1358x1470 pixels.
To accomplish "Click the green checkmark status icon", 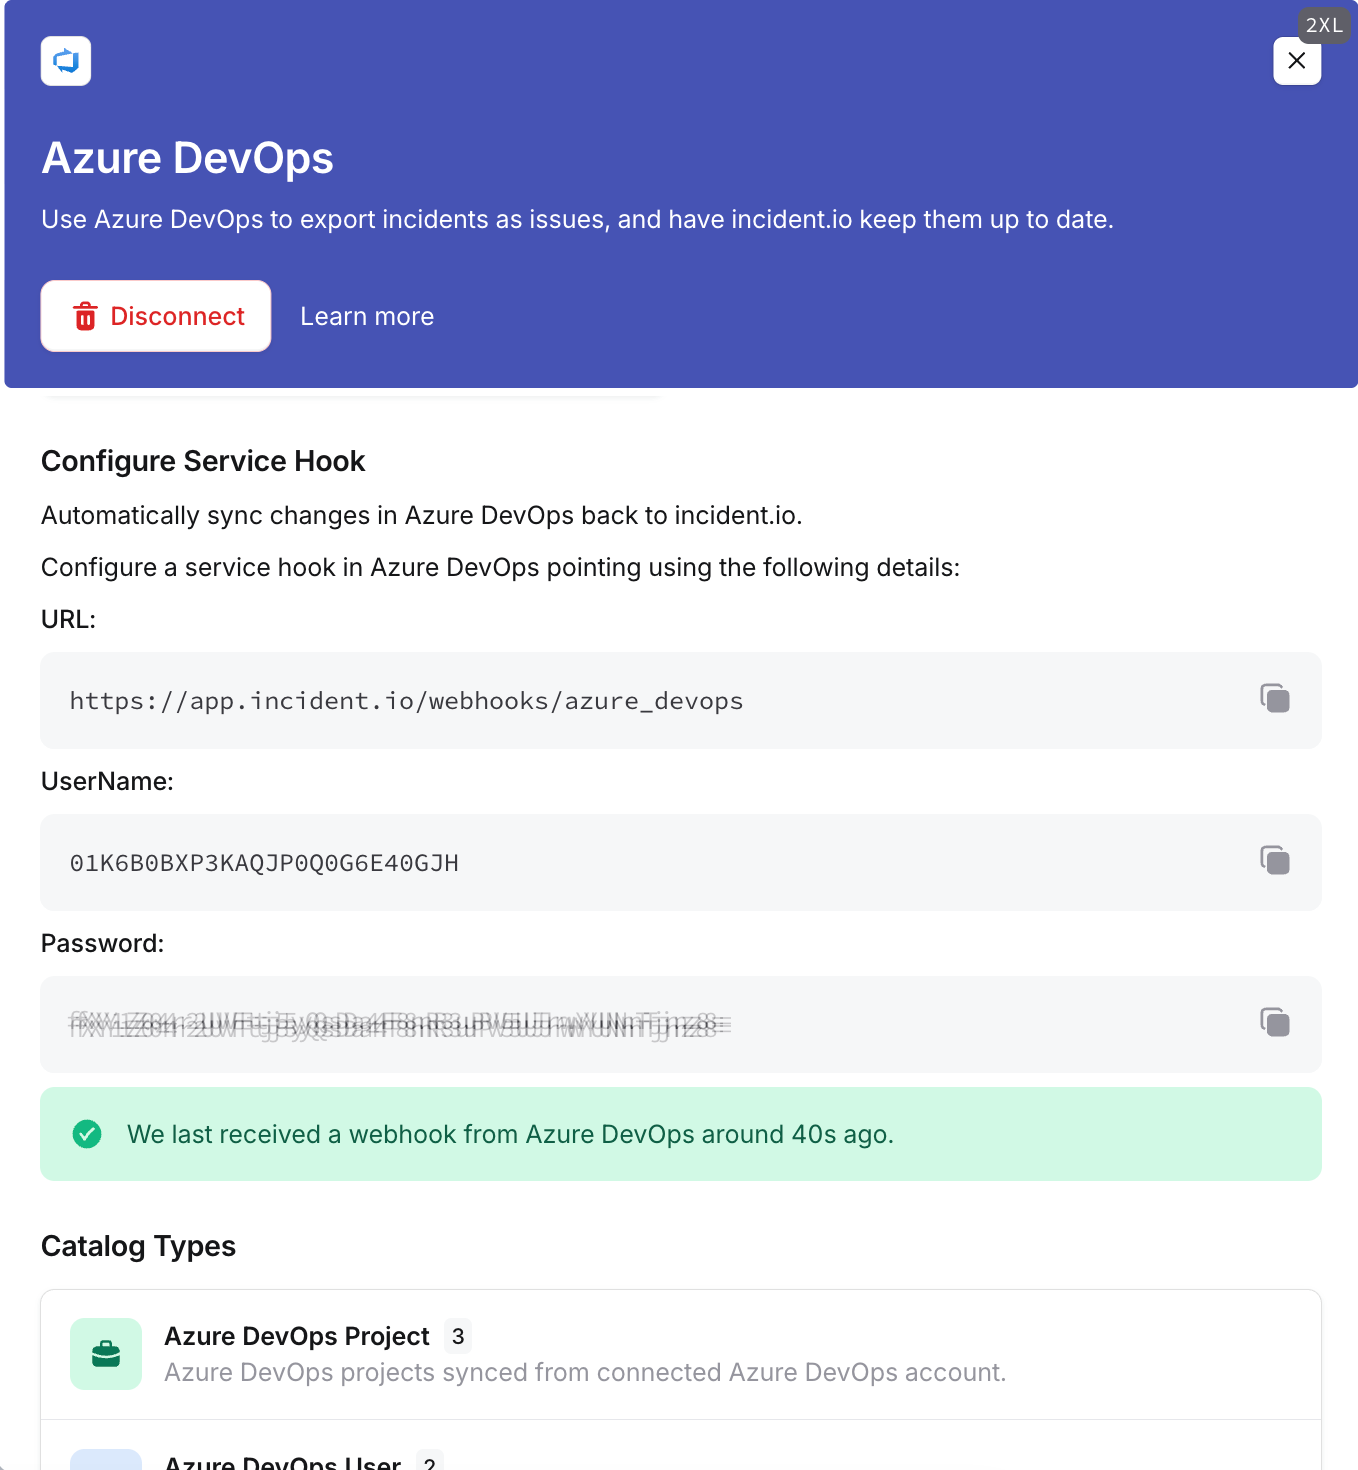I will point(87,1134).
